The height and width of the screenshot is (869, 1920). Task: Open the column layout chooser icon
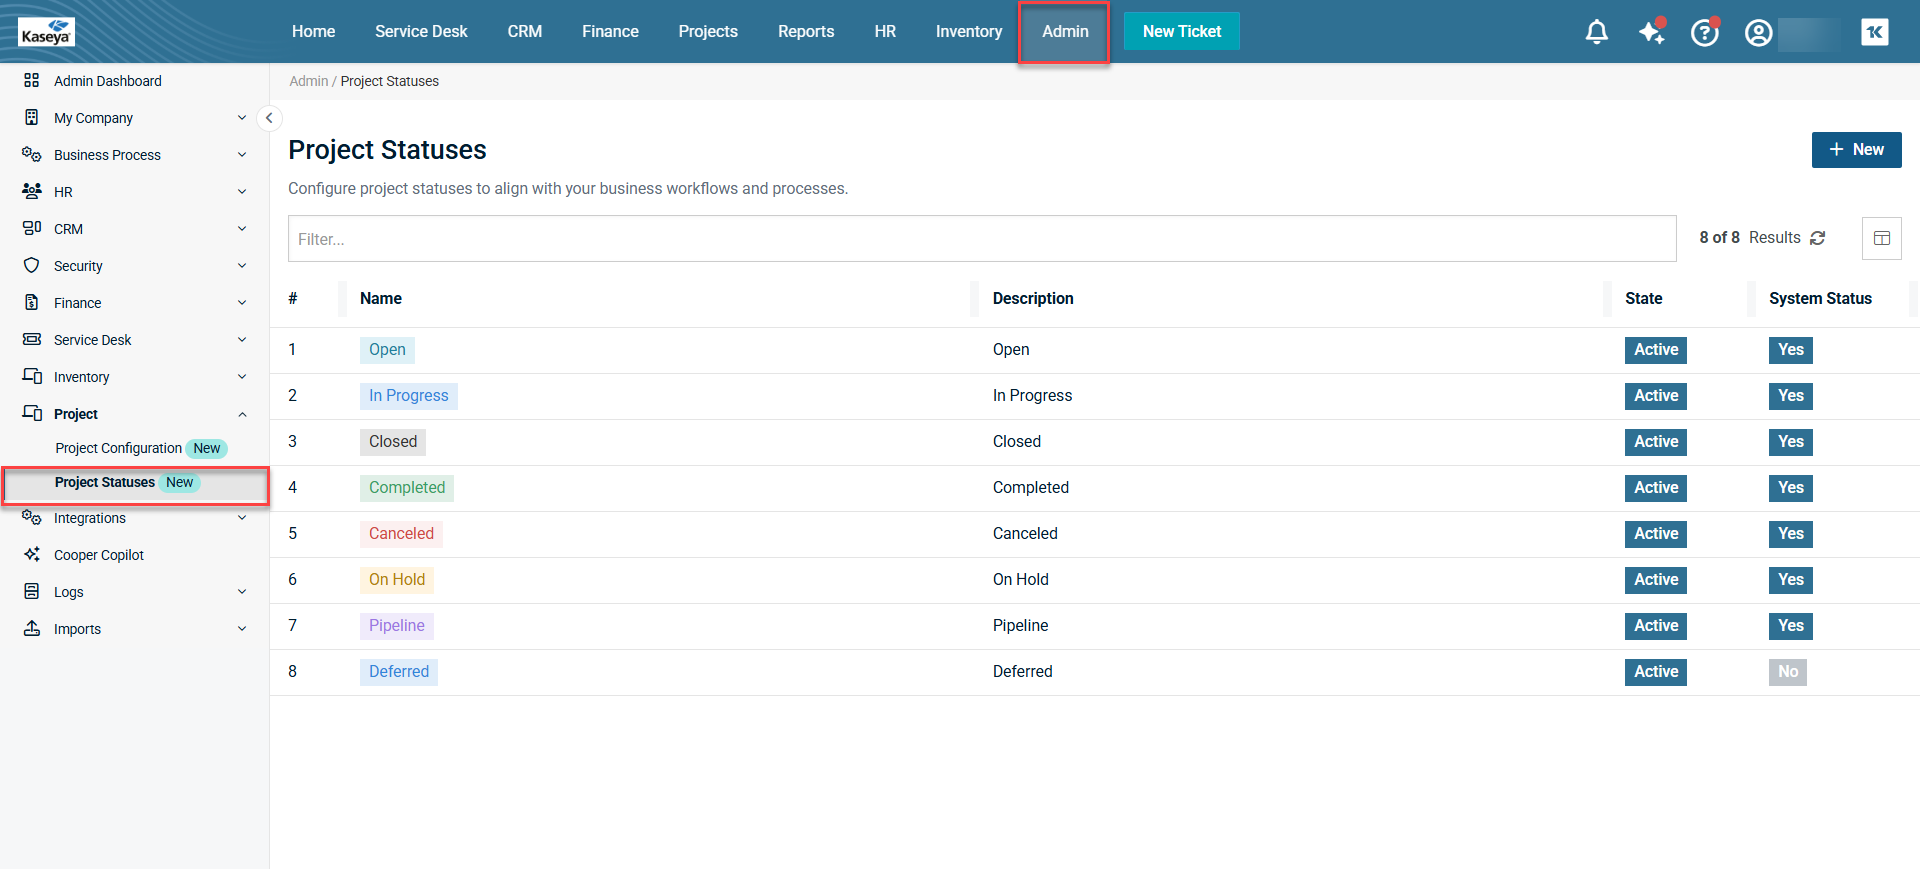[x=1881, y=238]
